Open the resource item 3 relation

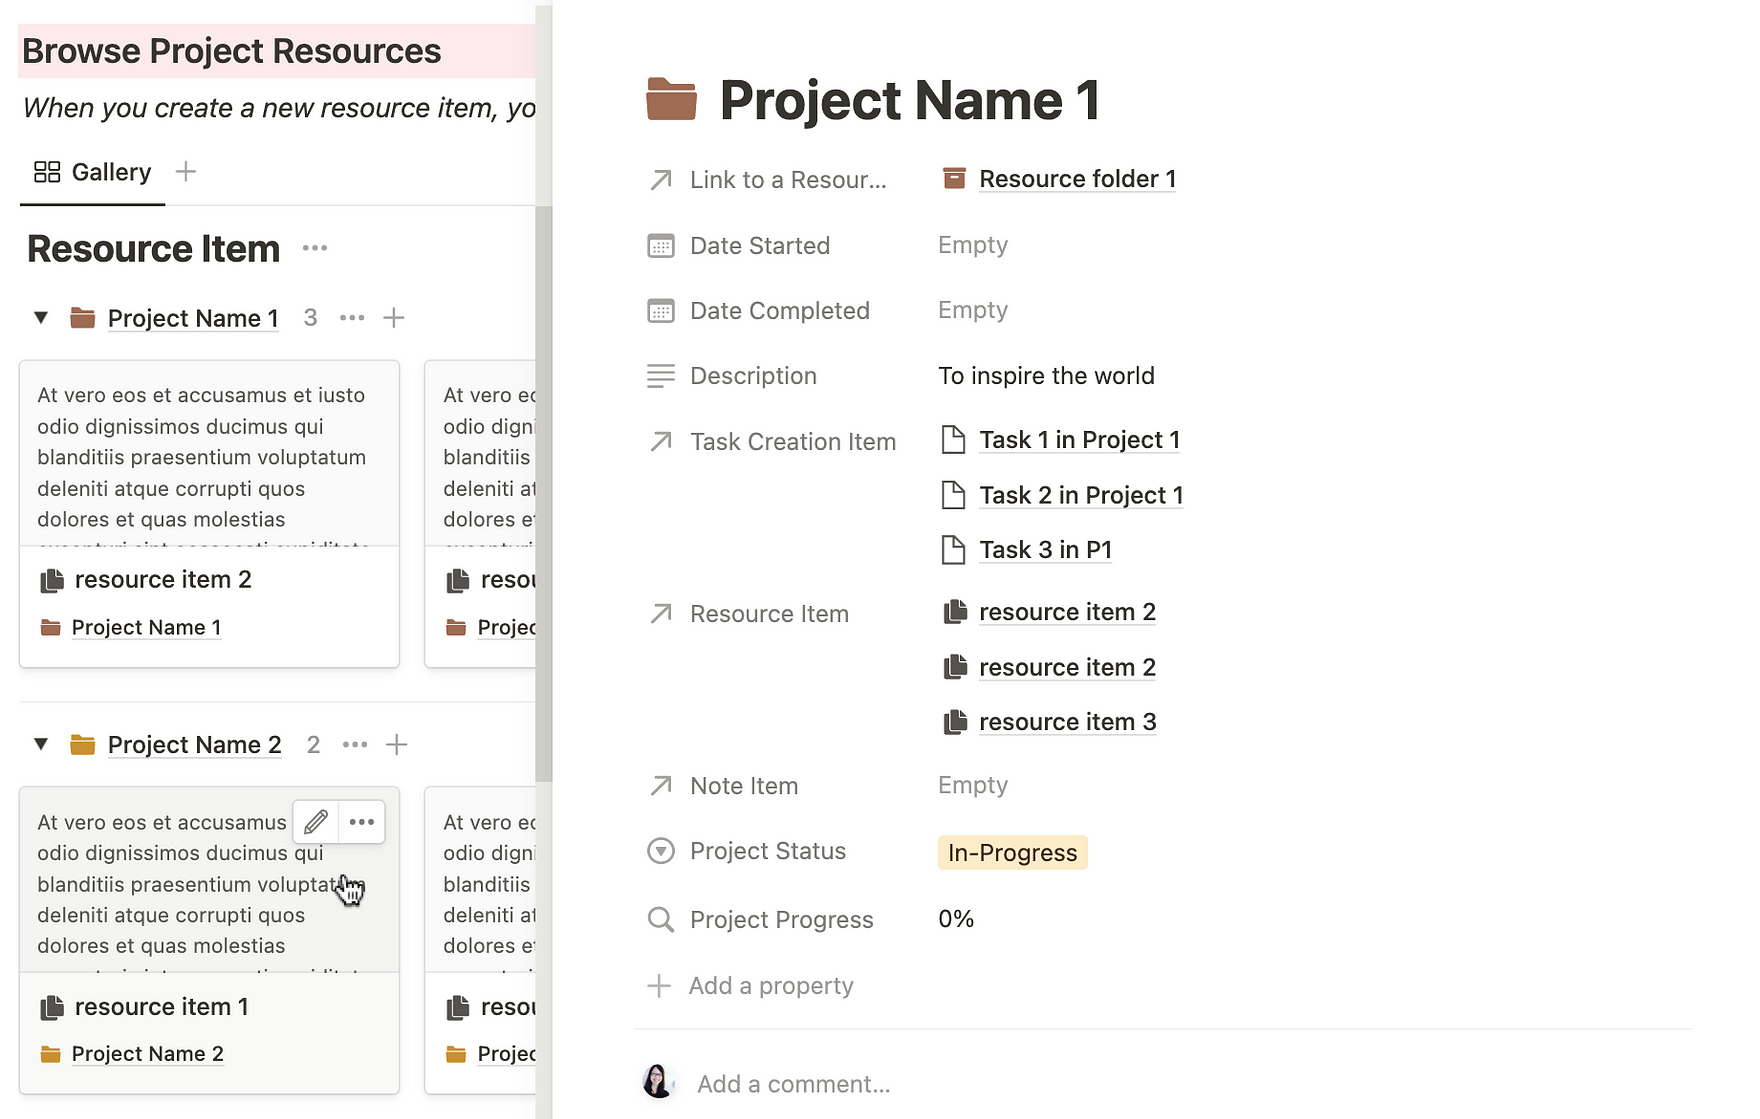pyautogui.click(x=1067, y=722)
